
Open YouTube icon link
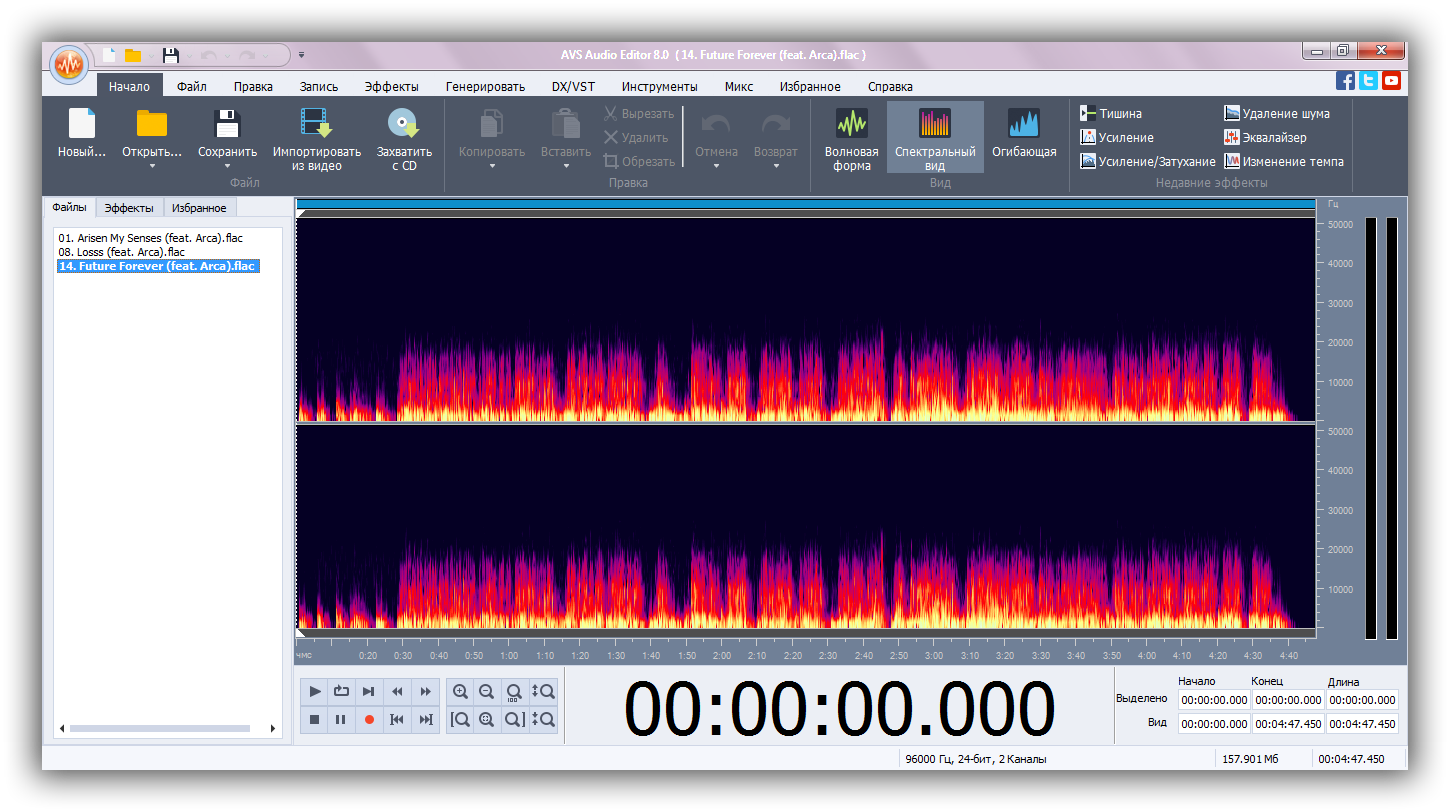1391,81
